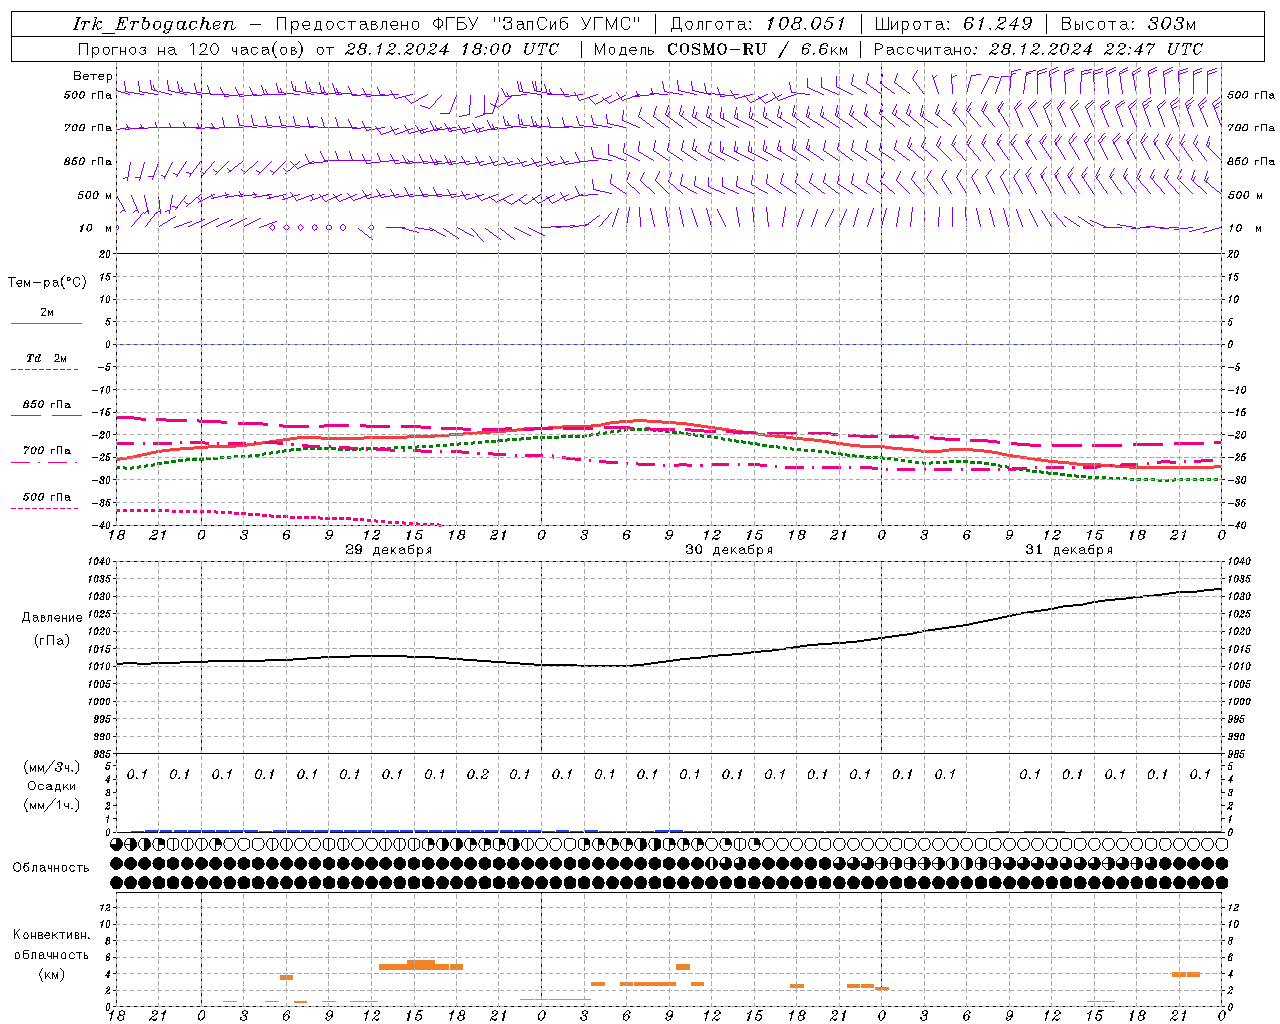Click the "Конвективн." convective cloud label
1280x1024 pixels.
(x=52, y=935)
